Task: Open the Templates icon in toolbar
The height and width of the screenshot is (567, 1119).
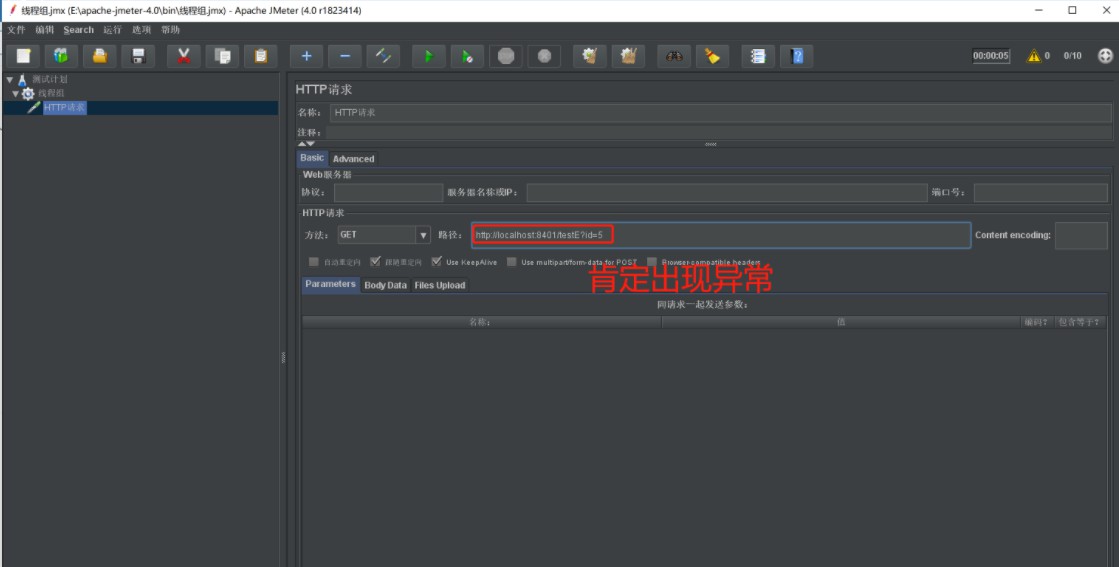Action: pyautogui.click(x=61, y=56)
